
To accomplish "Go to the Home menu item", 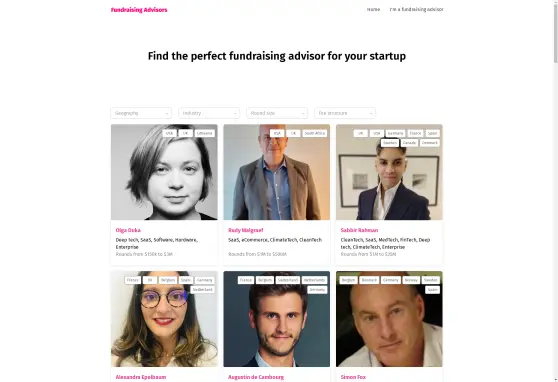I will coord(373,10).
